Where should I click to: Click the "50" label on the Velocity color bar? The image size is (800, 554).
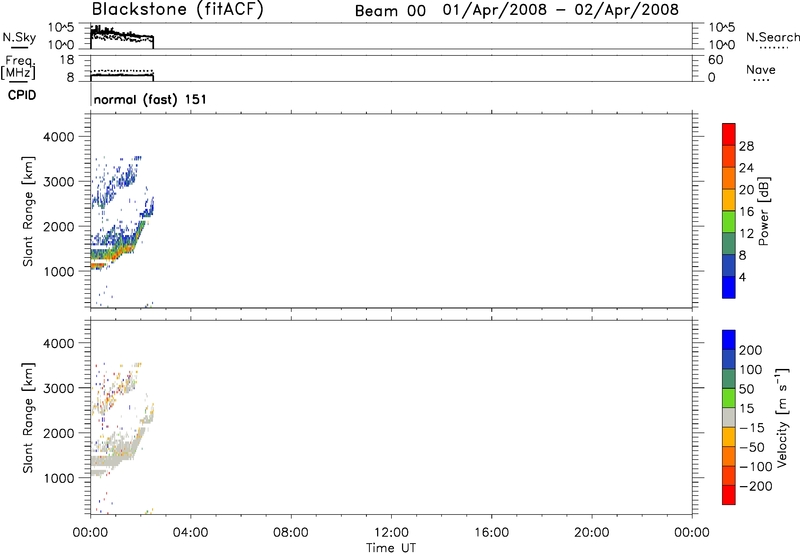point(746,389)
